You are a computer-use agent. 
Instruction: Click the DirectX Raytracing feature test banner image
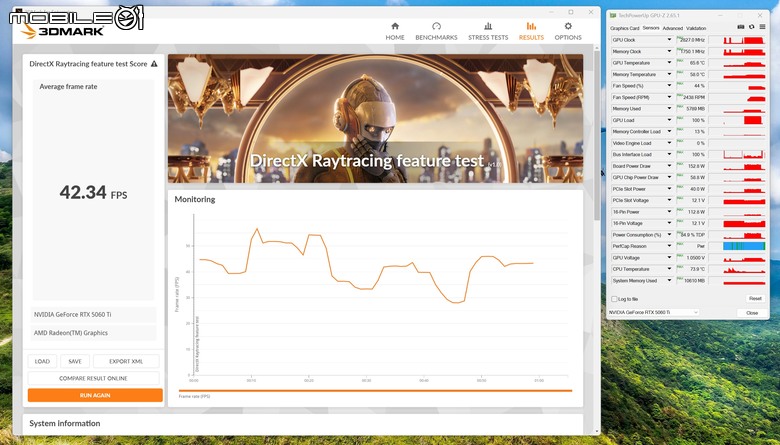[376, 118]
